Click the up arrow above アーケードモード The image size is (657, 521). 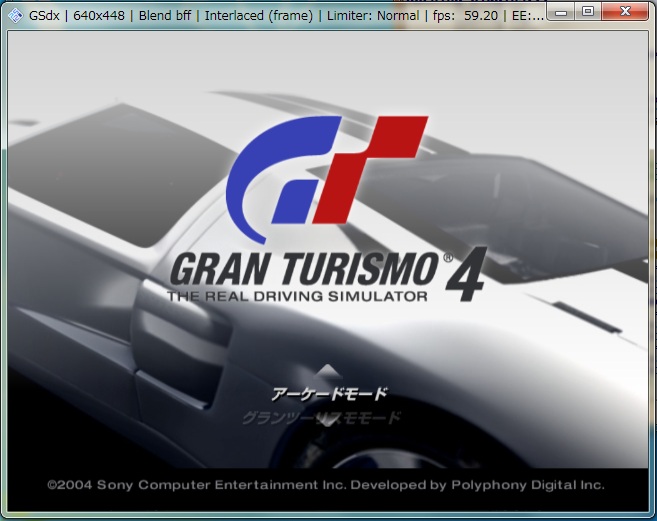point(328,370)
